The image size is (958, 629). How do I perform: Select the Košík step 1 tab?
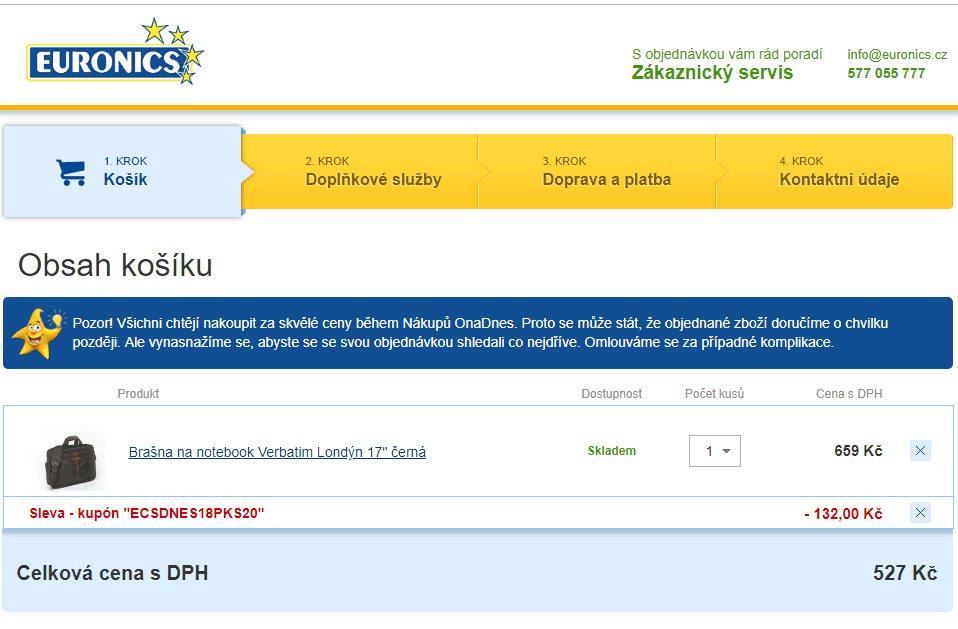point(125,172)
